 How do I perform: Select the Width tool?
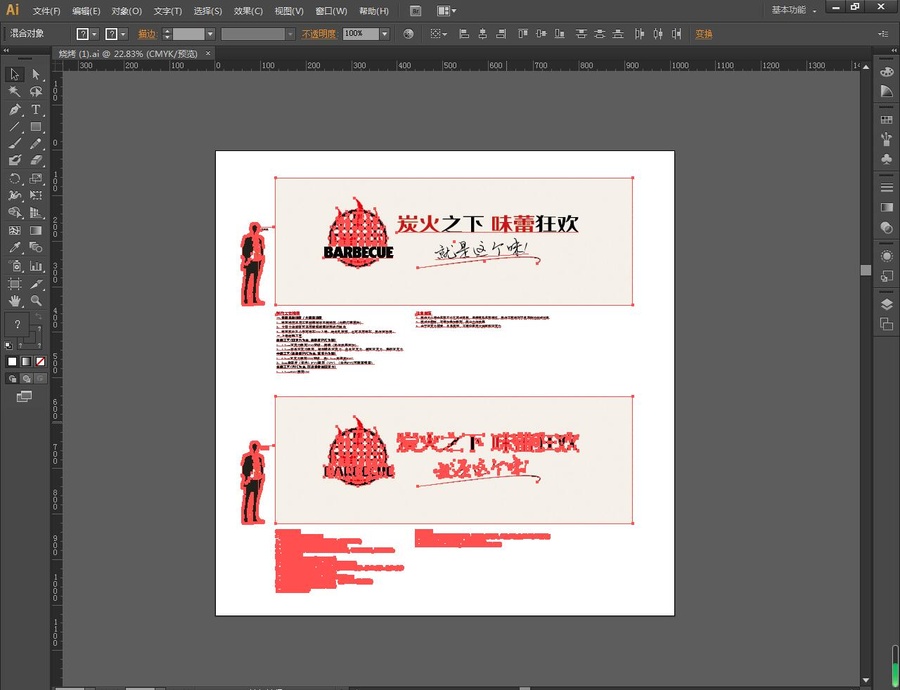click(14, 196)
